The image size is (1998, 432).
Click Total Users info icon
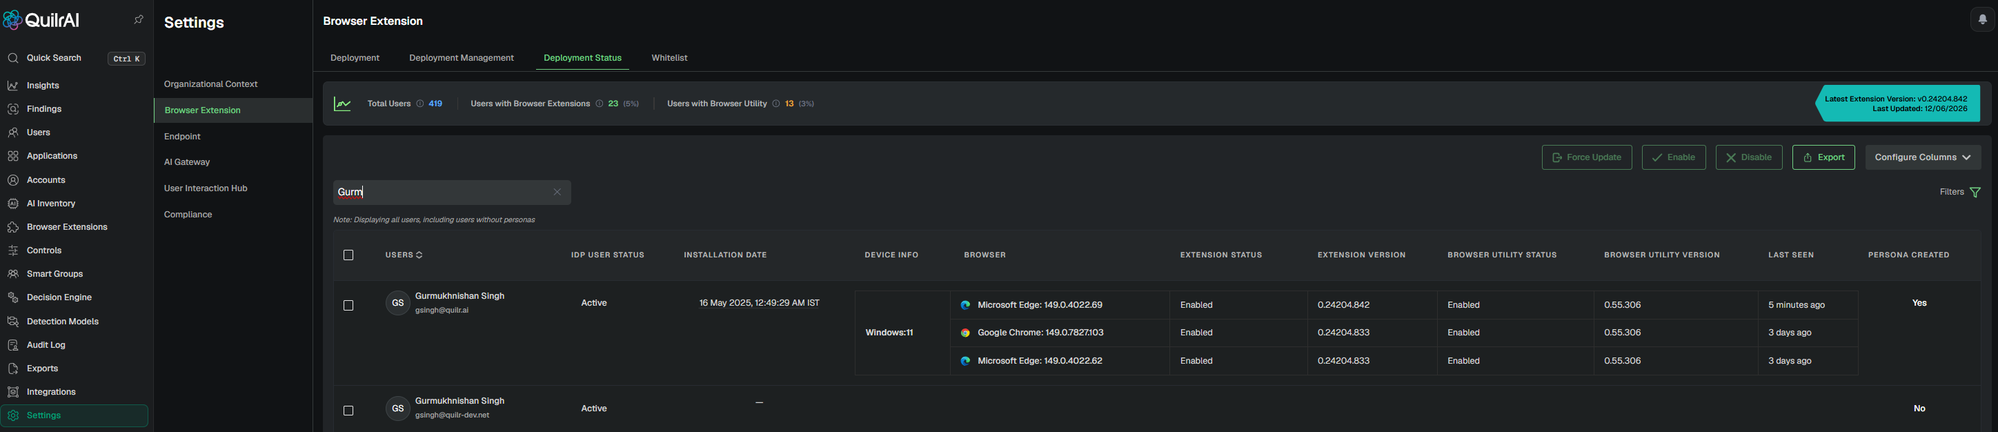(x=420, y=104)
